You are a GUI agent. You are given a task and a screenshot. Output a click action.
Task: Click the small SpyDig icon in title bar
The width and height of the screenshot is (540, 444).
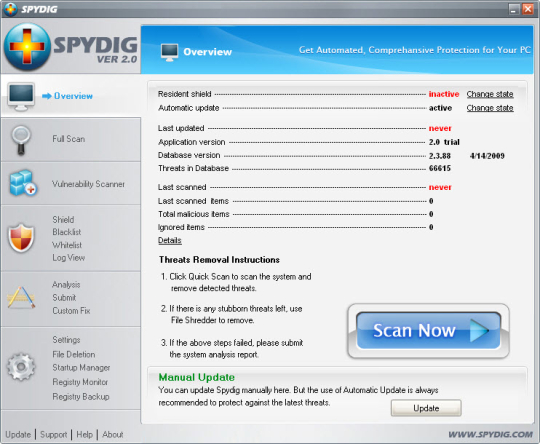pyautogui.click(x=11, y=9)
